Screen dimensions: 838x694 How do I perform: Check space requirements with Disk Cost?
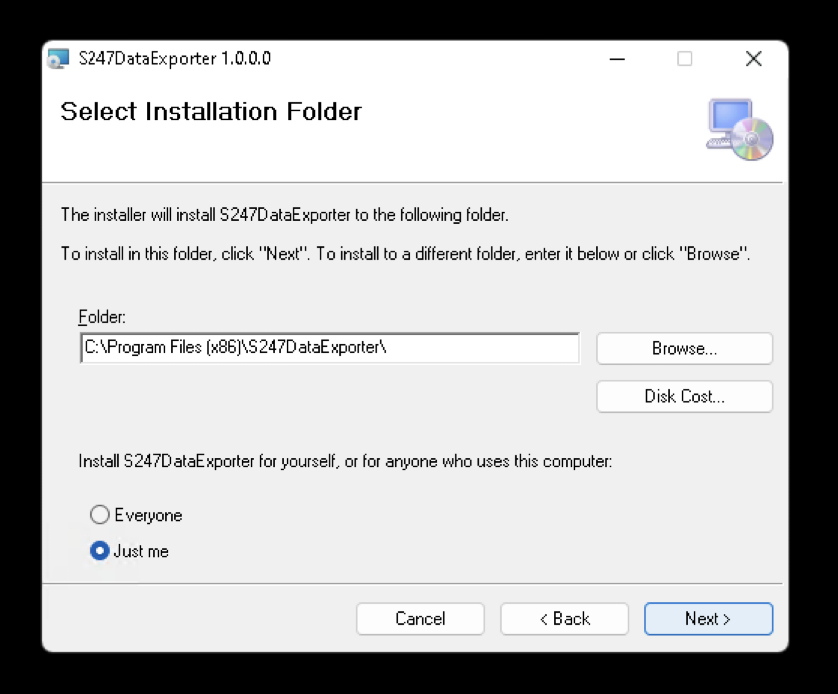click(x=684, y=396)
